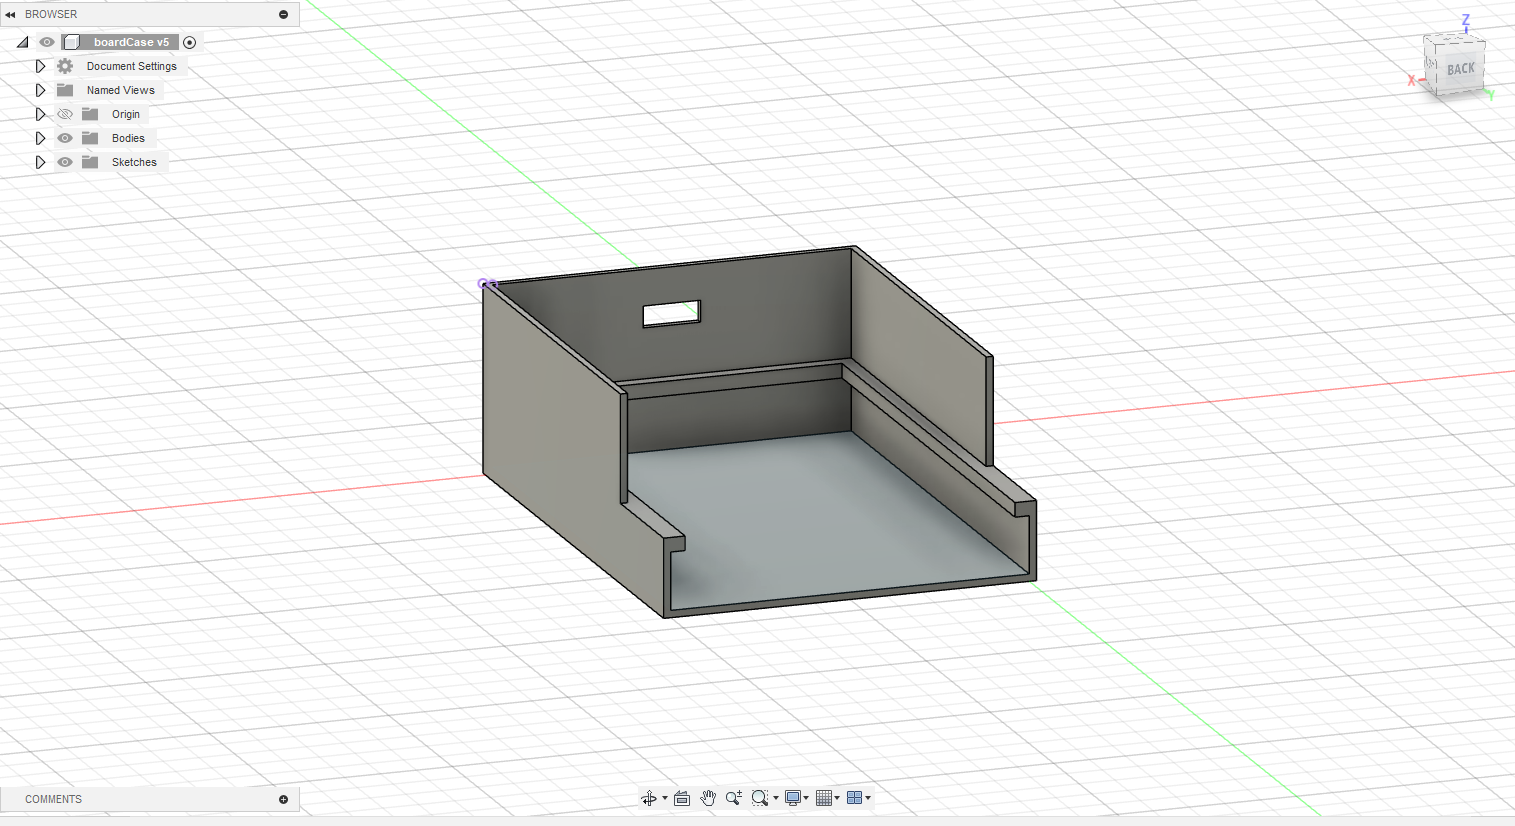Choose the Zoom plus/minus tool
Screen dimensions: 1515x826
734,798
